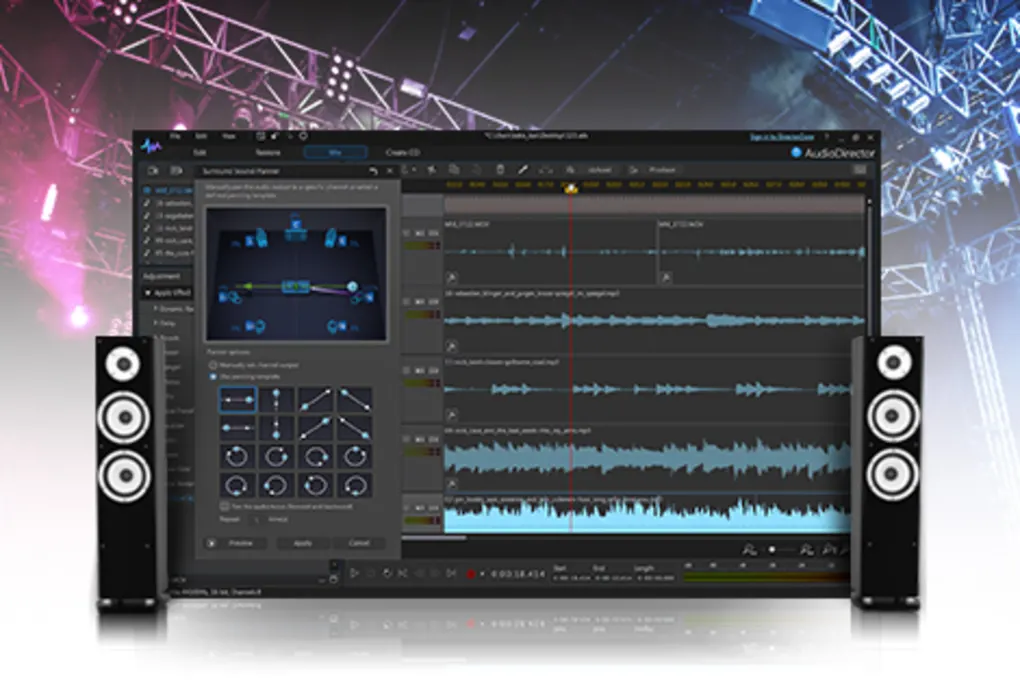Choose the selected horizontal panning template, top row
This screenshot has width=1020, height=681.
[237, 399]
